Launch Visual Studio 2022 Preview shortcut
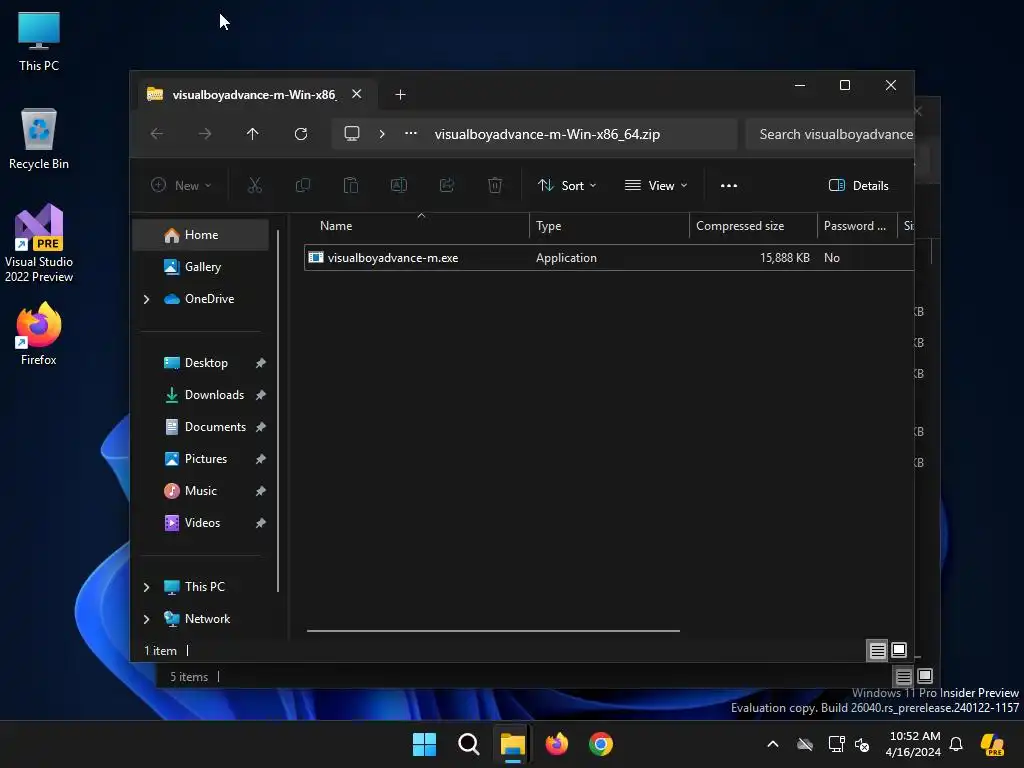The height and width of the screenshot is (768, 1024). [x=39, y=243]
